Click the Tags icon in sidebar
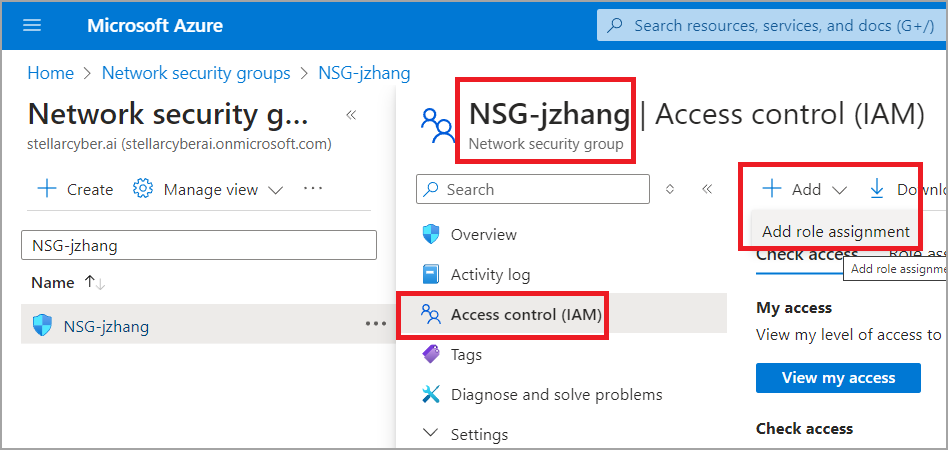 click(431, 354)
